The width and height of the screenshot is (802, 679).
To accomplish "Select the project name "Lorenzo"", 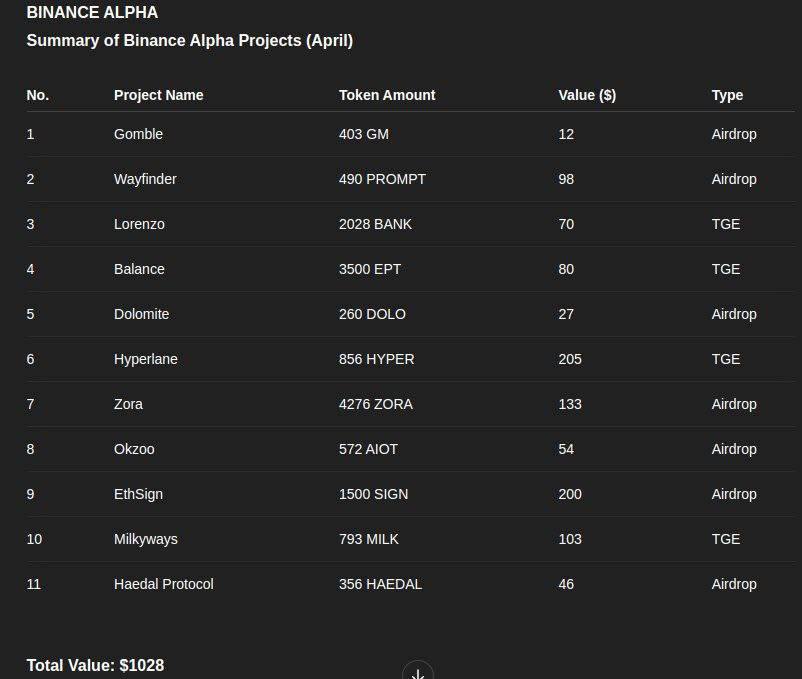I will [x=139, y=224].
